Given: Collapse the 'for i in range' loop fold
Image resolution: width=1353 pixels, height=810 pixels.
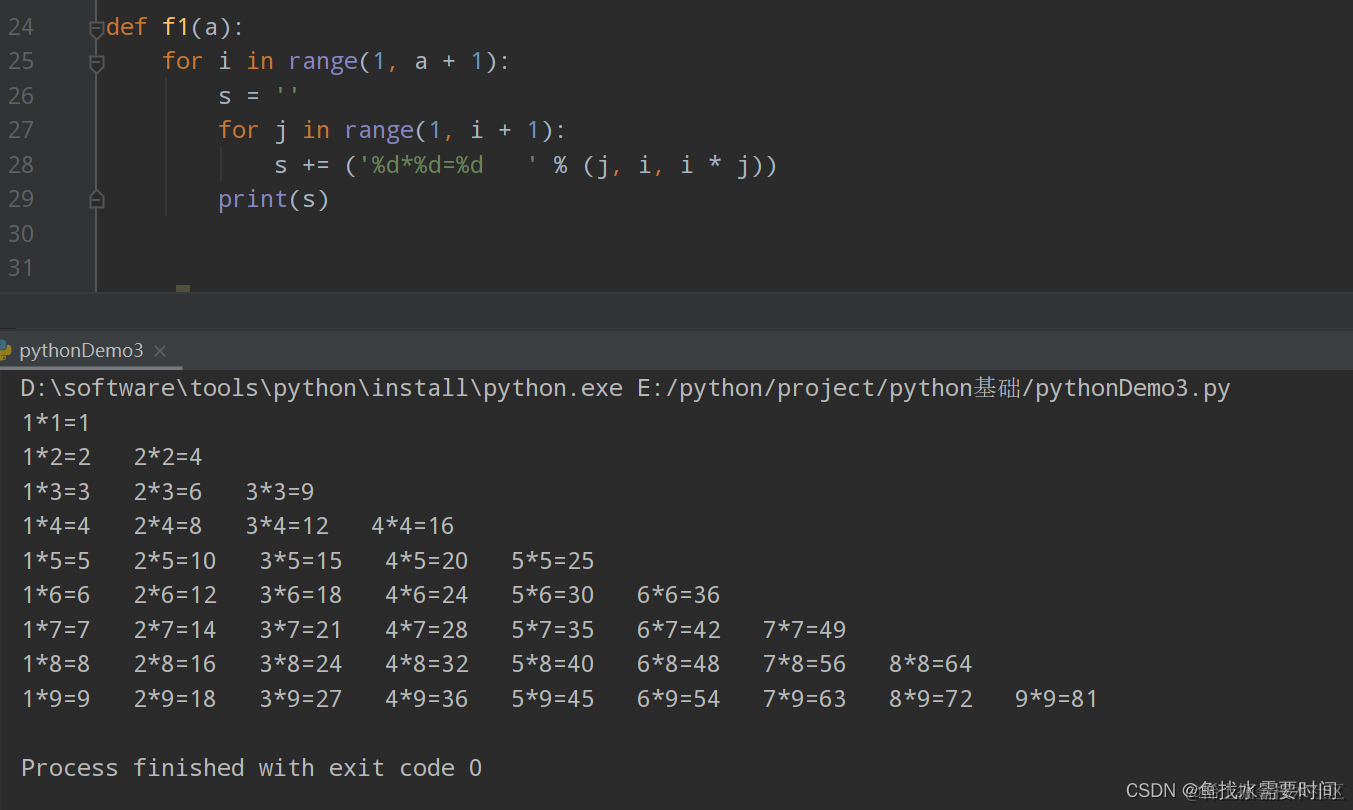Looking at the screenshot, I should (97, 64).
